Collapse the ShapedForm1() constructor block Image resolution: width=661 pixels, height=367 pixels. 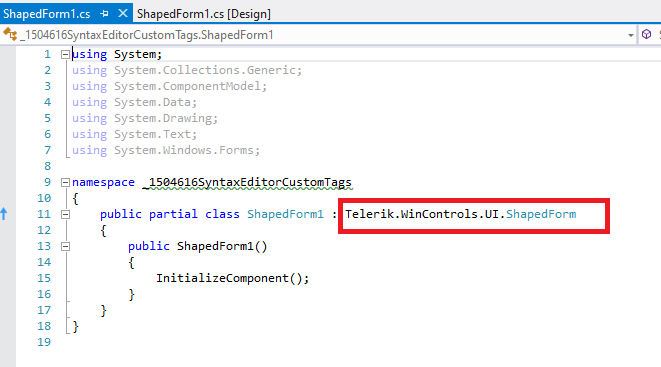point(65,246)
